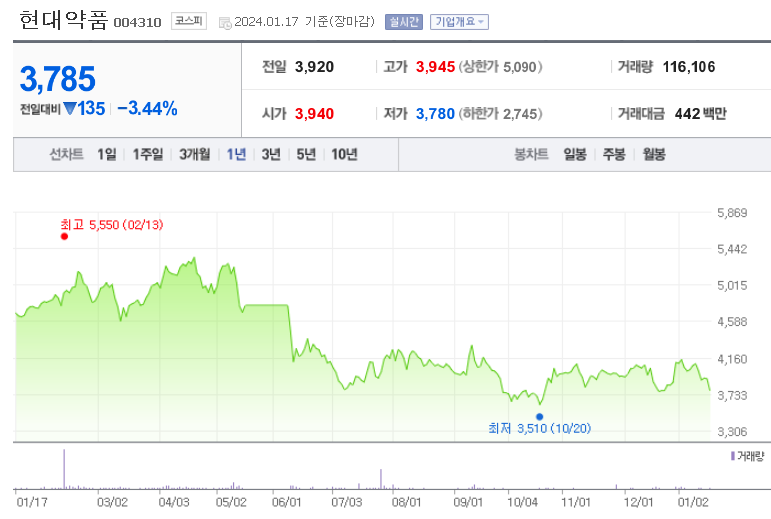Click the 실시간 badge button
The height and width of the screenshot is (519, 771).
404,22
